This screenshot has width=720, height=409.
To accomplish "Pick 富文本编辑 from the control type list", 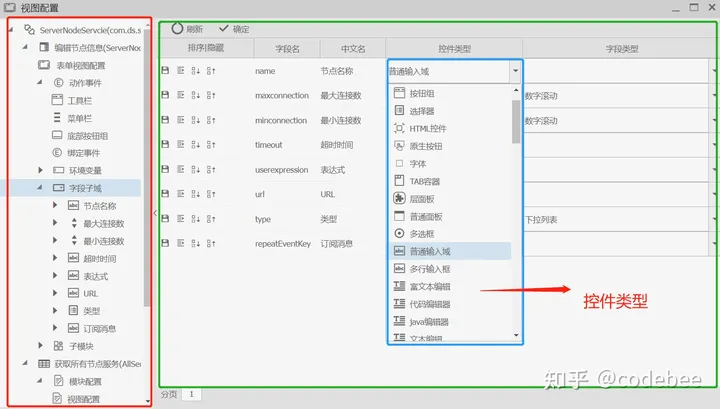I will tap(430, 286).
